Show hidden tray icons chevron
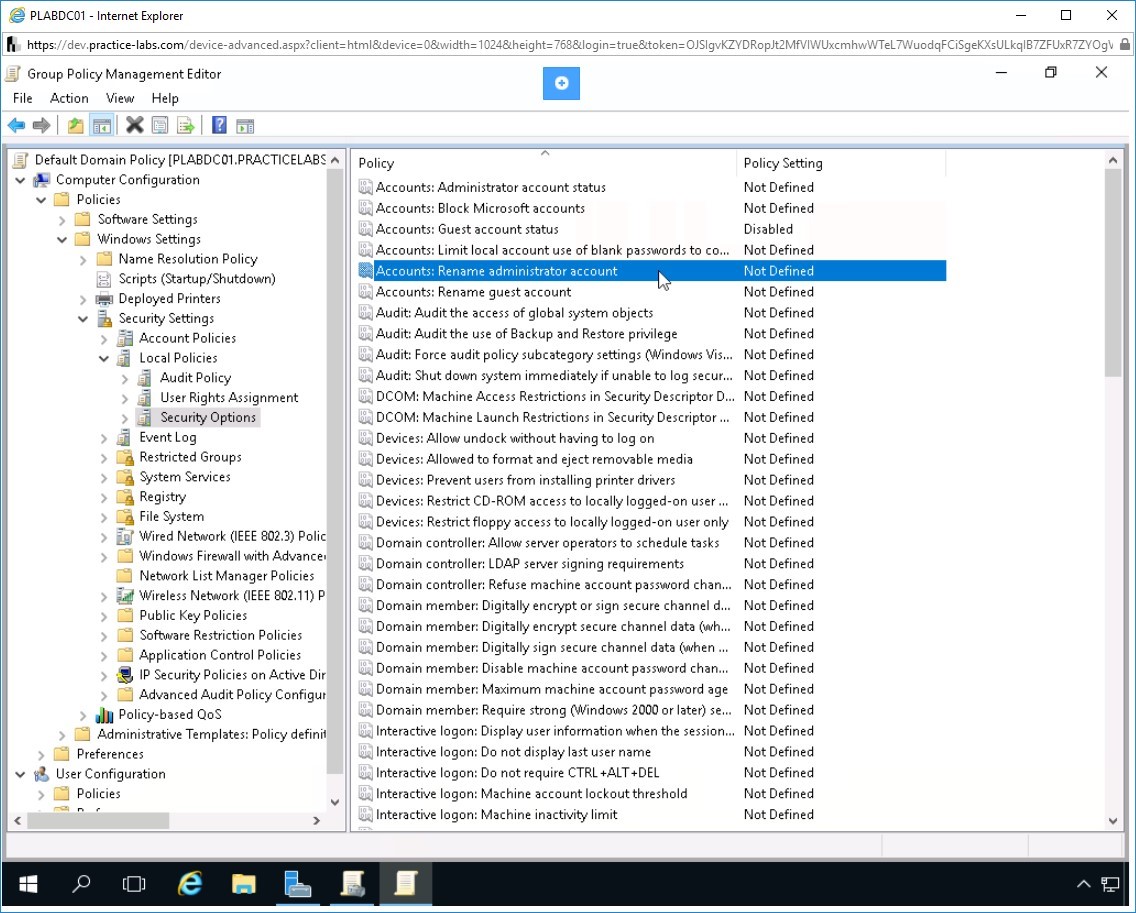 tap(1083, 883)
